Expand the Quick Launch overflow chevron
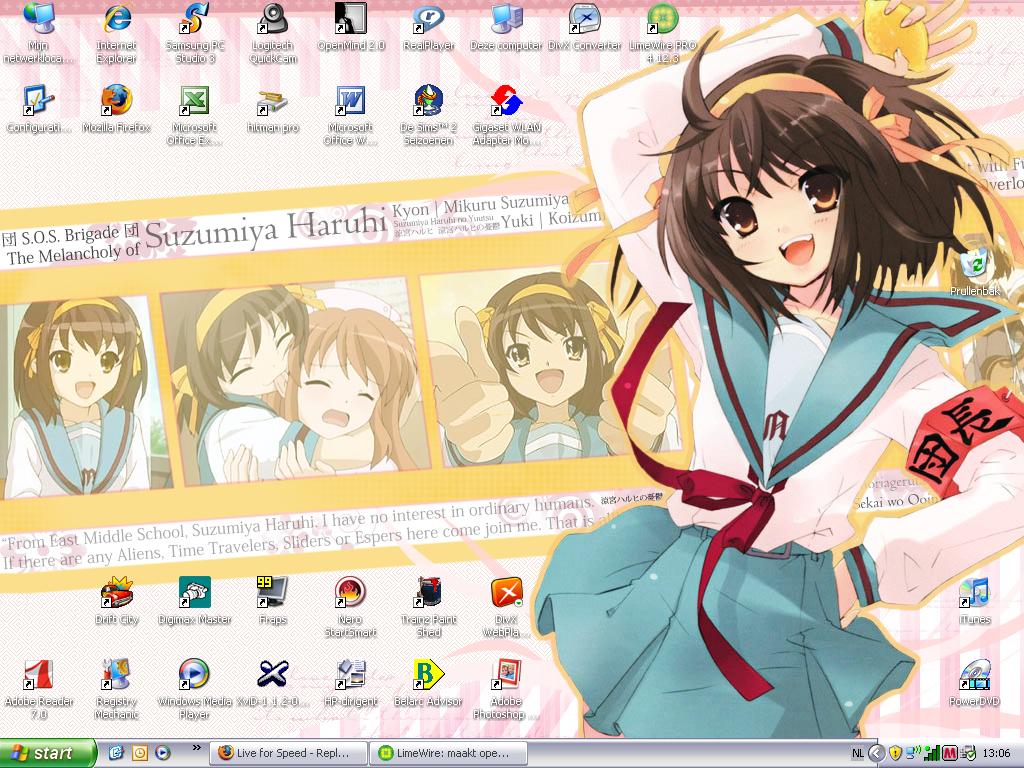The image size is (1024, 768). [x=197, y=748]
